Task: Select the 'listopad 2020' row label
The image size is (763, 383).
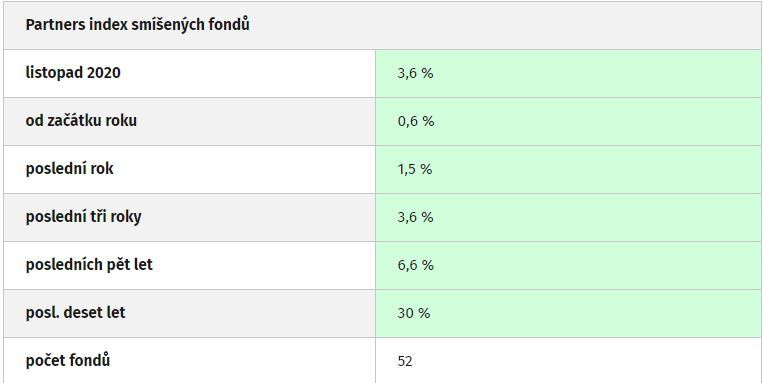Action: pyautogui.click(x=73, y=73)
